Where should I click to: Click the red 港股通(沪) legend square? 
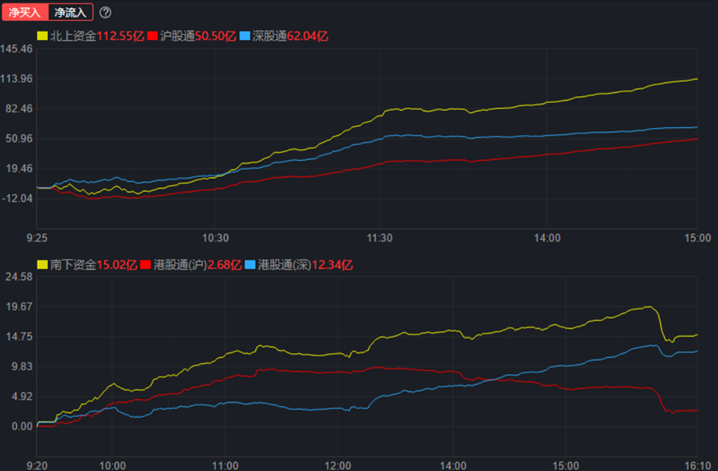tap(146, 265)
